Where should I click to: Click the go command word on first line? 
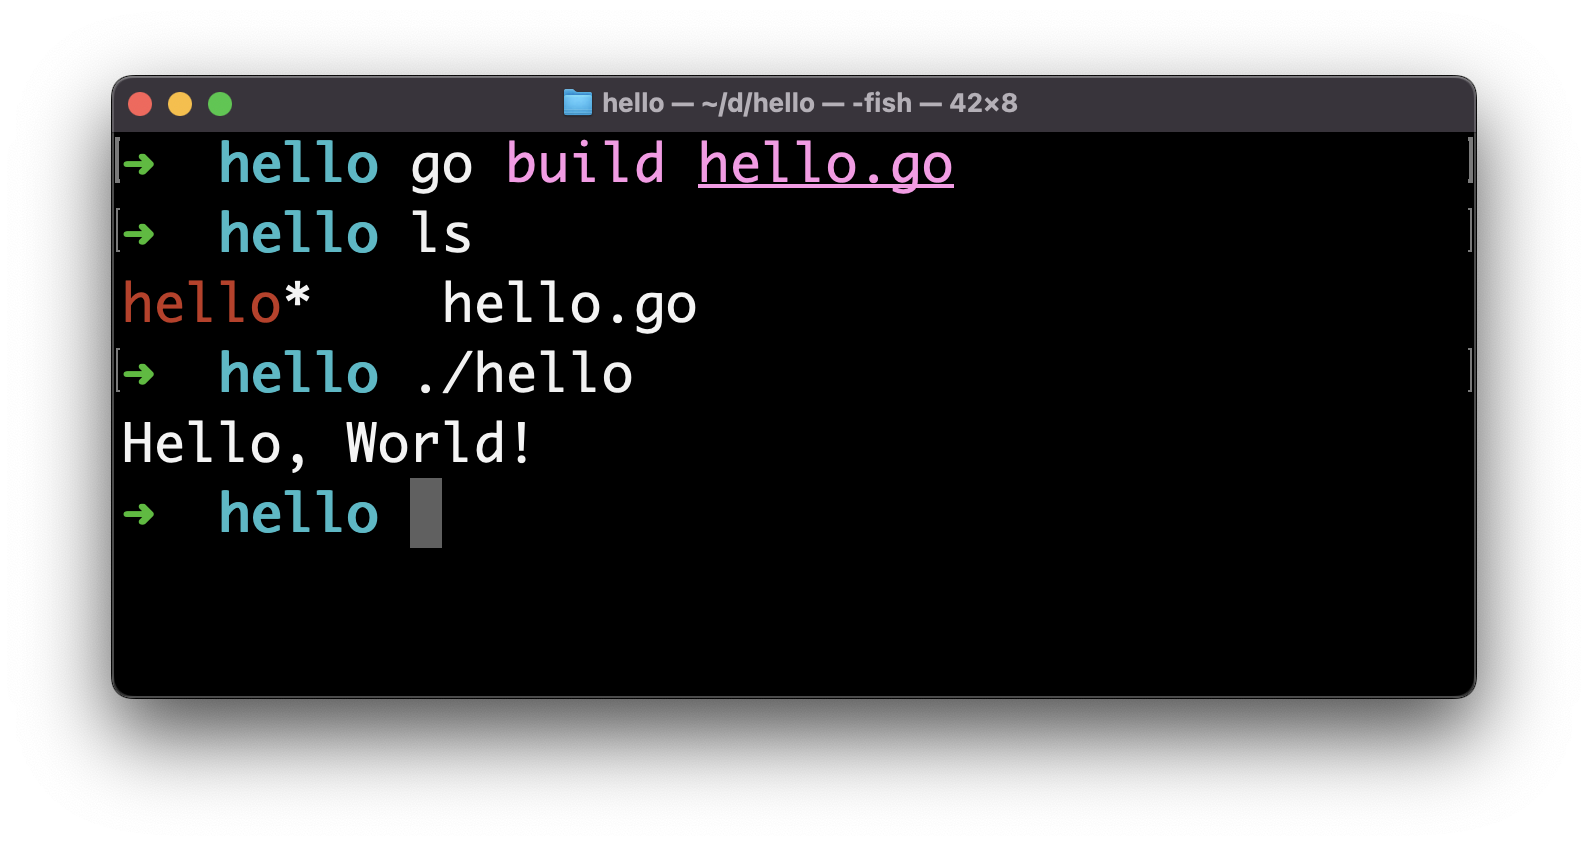click(x=441, y=168)
